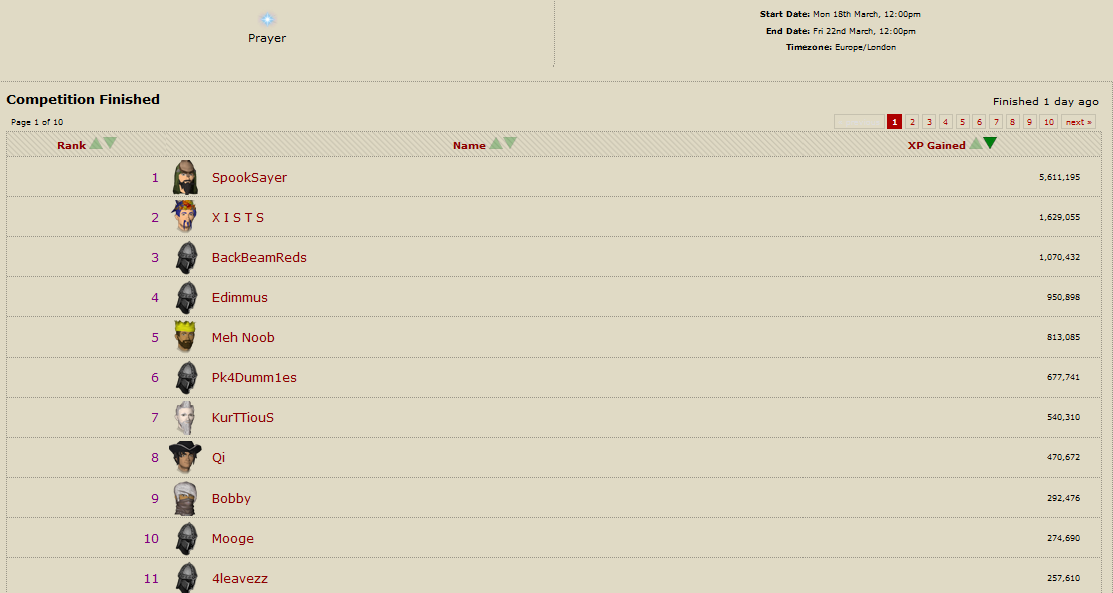
Task: Open Pk4Dumm1es player profile link
Action: coord(254,377)
